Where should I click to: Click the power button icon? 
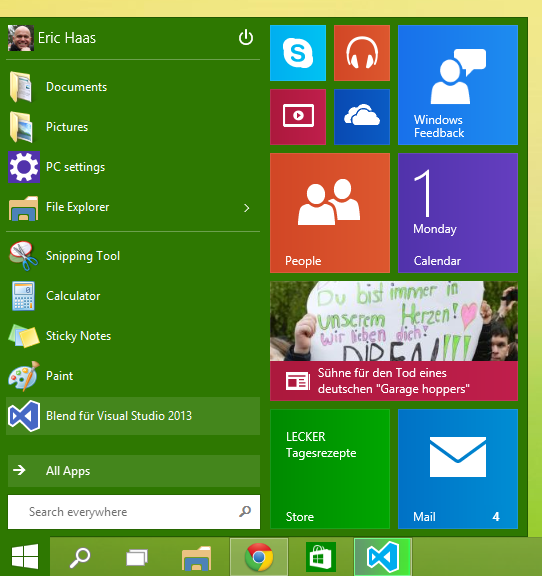pyautogui.click(x=245, y=37)
